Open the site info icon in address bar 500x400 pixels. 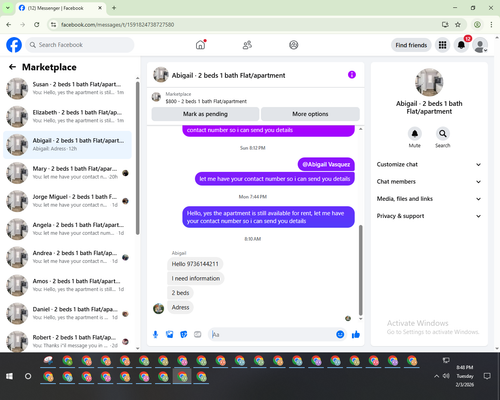pyautogui.click(x=53, y=25)
